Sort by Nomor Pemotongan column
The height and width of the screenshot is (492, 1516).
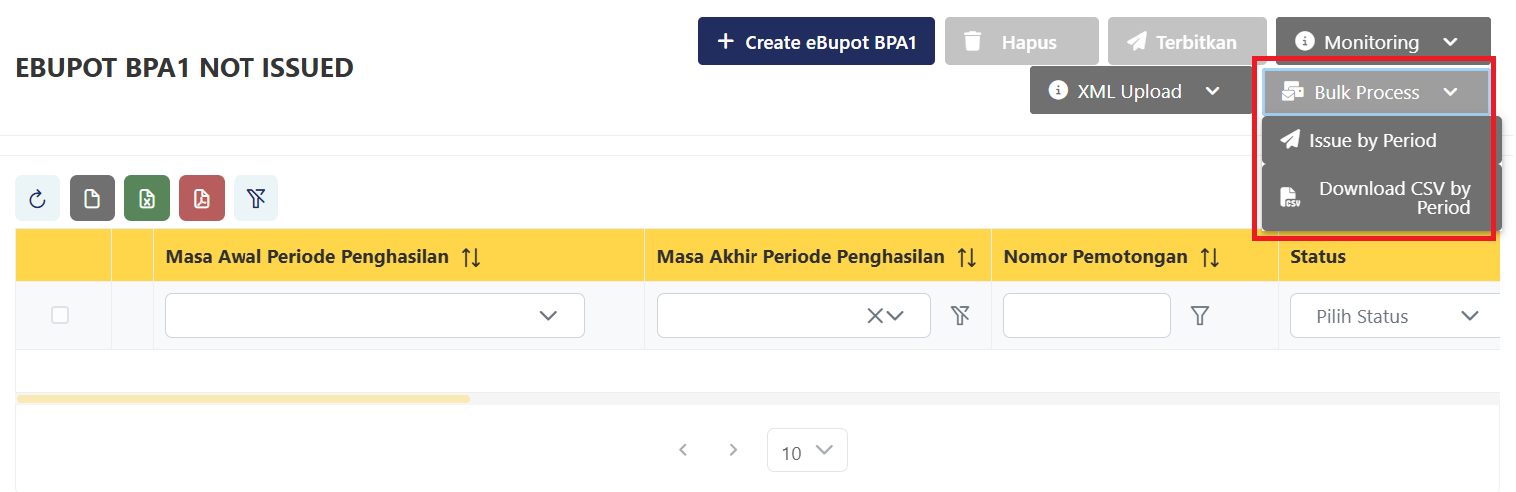pyautogui.click(x=1210, y=257)
